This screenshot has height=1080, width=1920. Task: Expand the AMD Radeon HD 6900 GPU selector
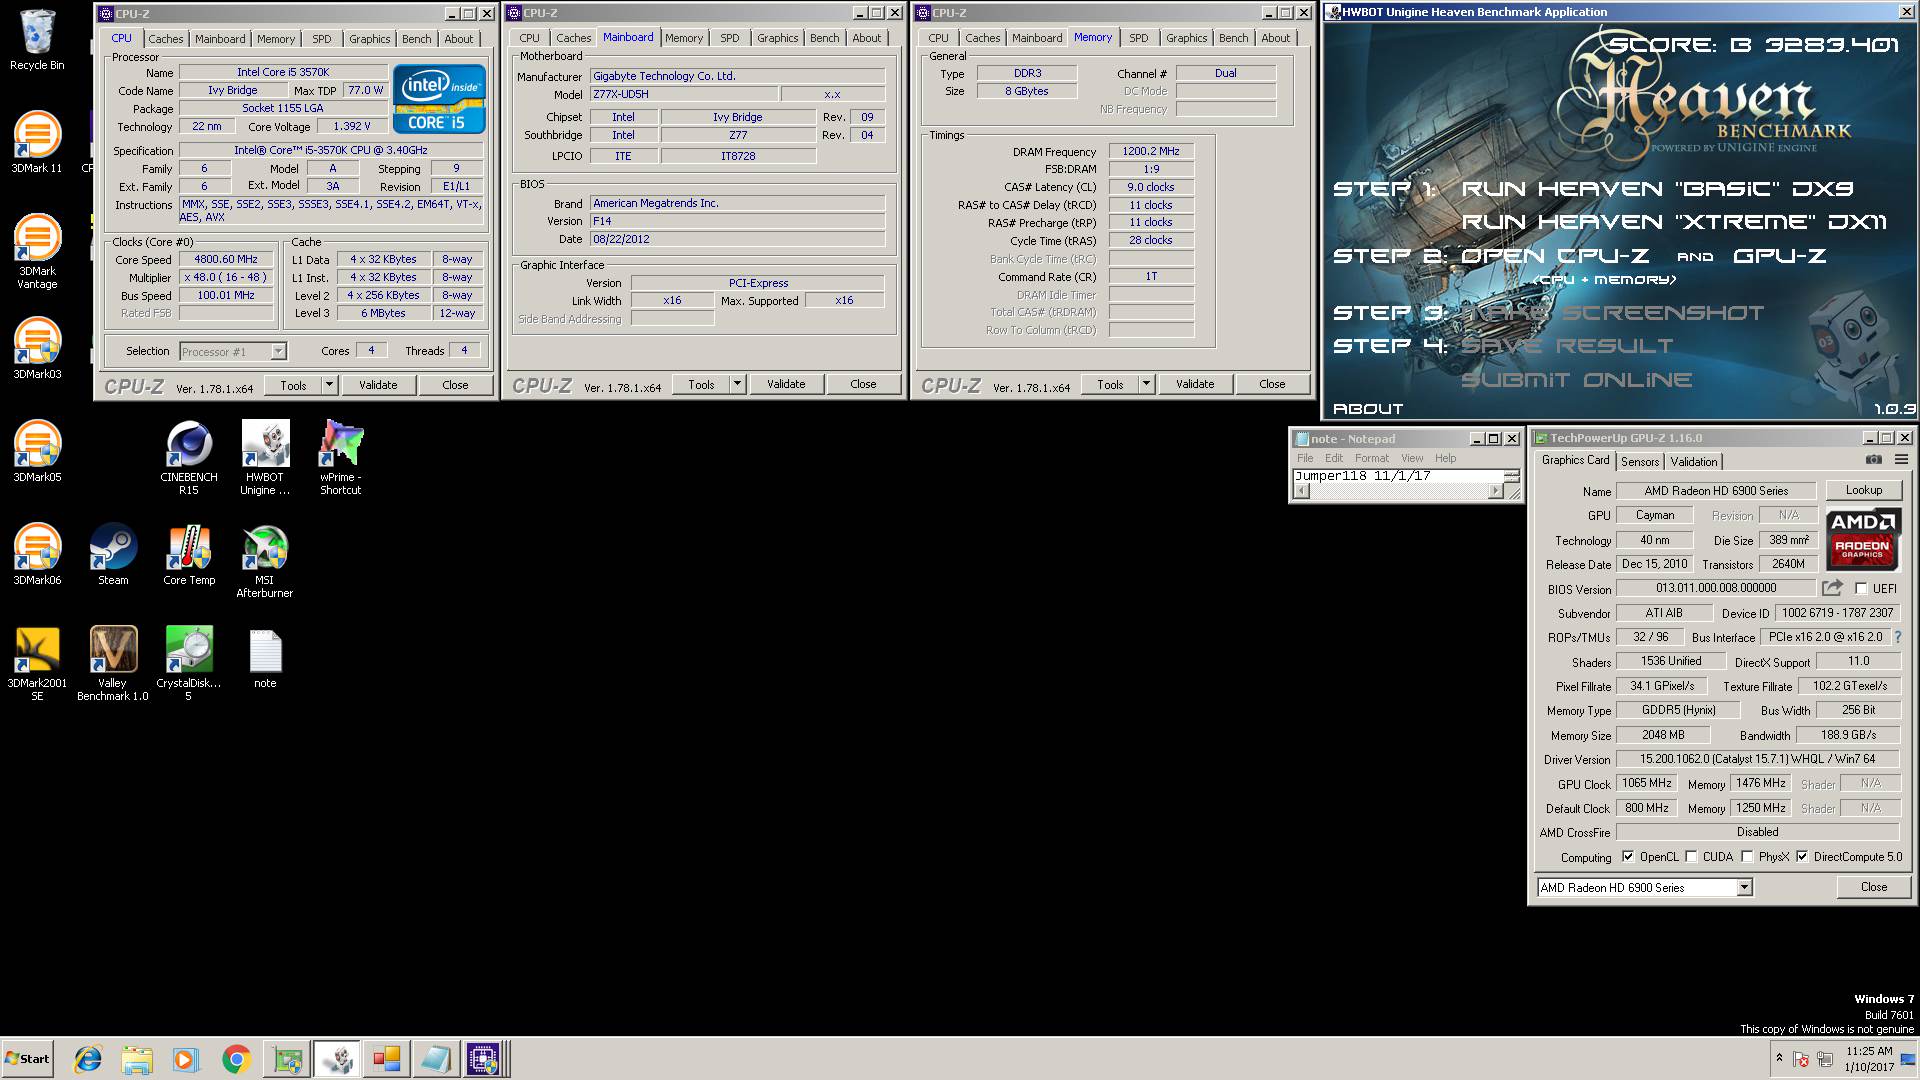(1744, 887)
